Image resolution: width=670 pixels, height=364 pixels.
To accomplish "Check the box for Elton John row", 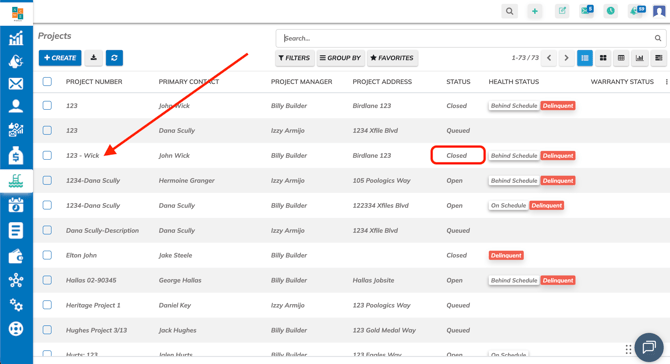I will (x=47, y=255).
